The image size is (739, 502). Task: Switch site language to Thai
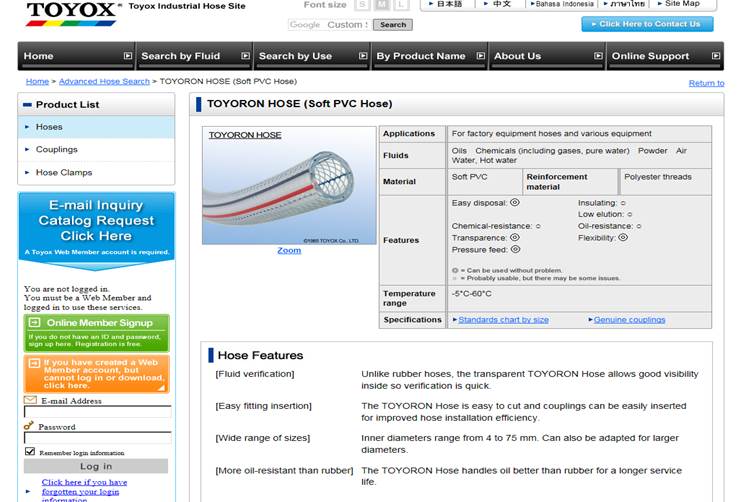(x=625, y=4)
